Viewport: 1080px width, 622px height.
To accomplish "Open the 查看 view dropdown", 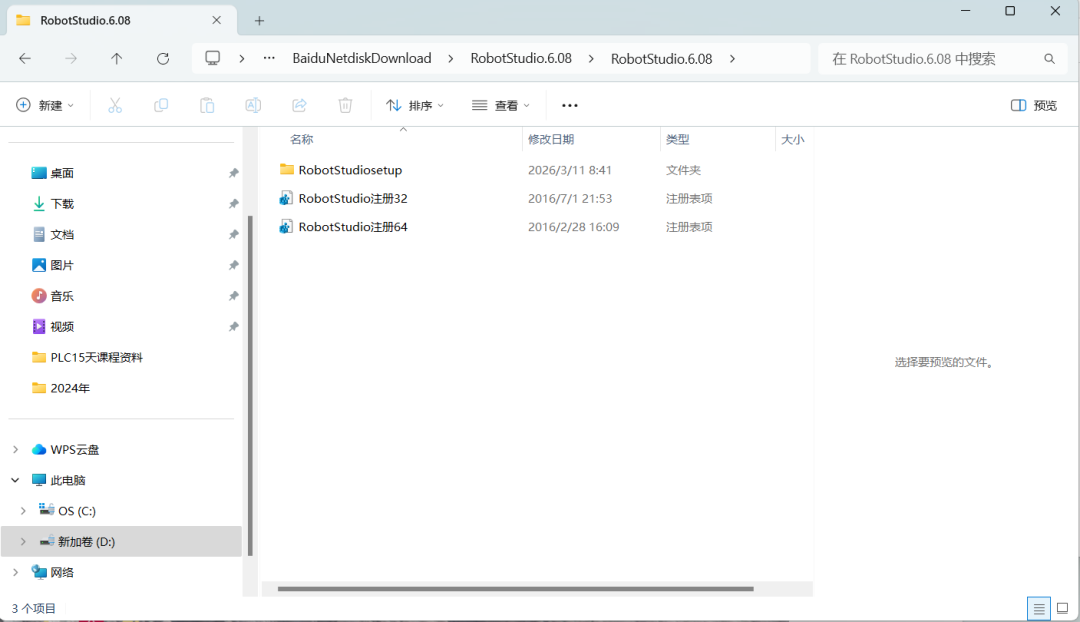I will [x=500, y=105].
